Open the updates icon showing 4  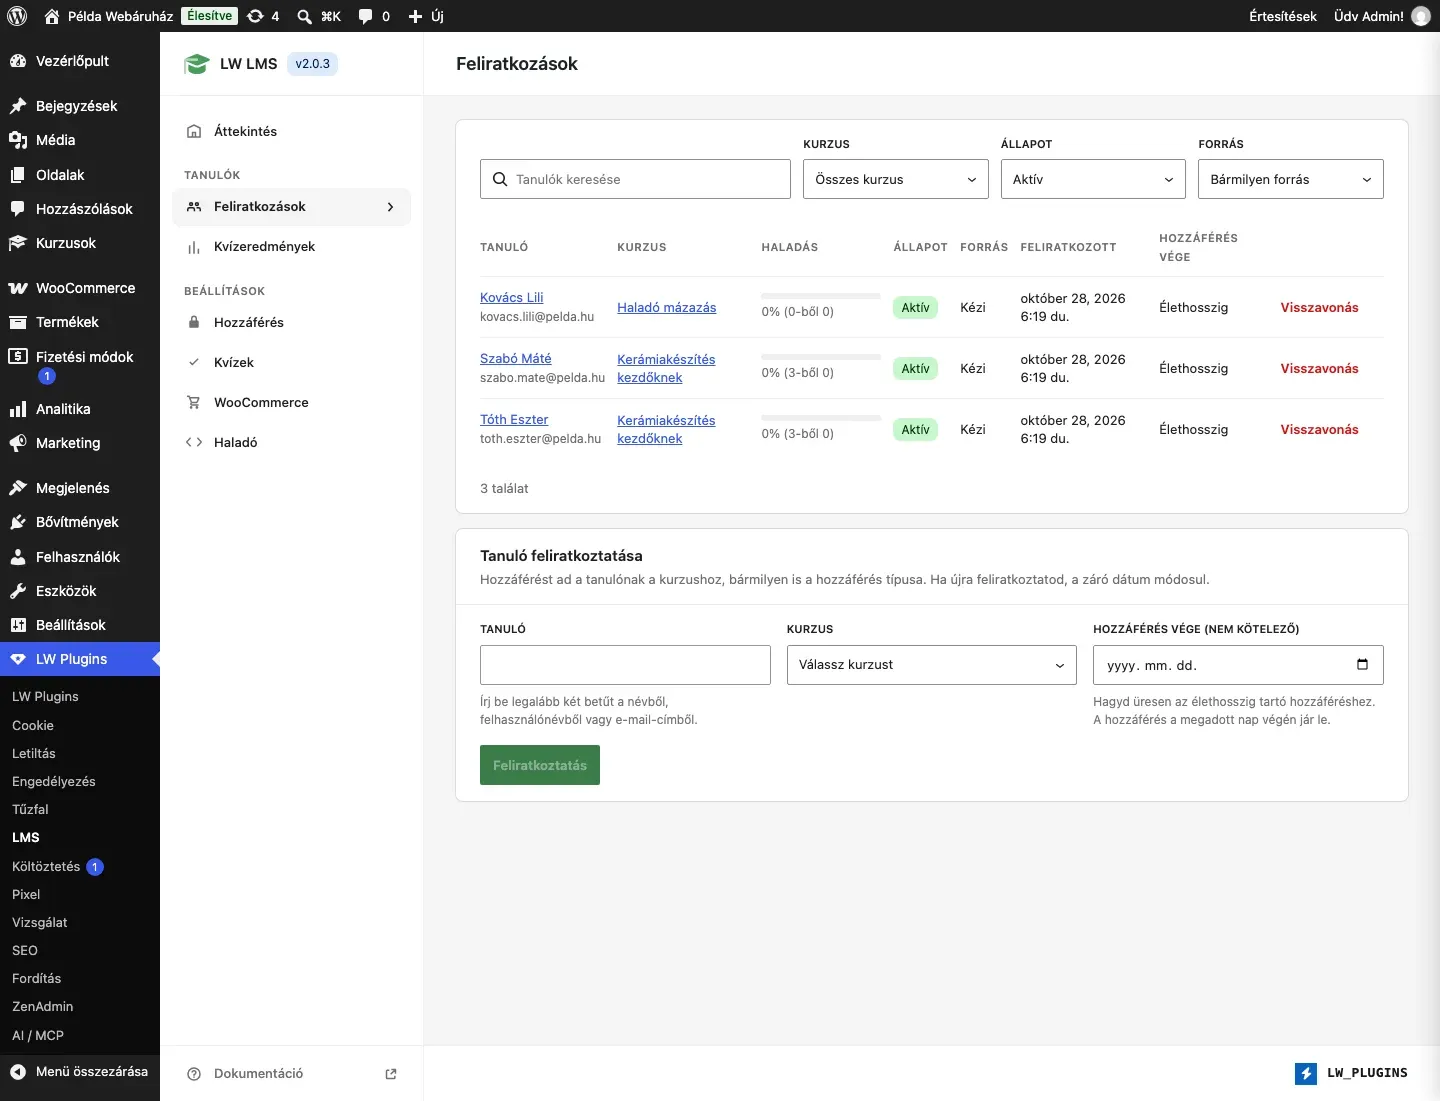click(x=263, y=16)
